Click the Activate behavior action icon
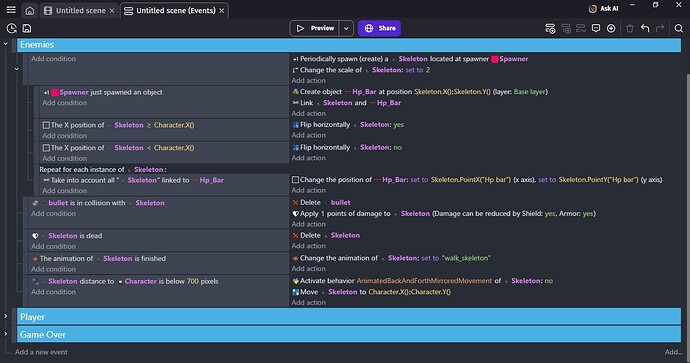This screenshot has height=363, width=690. click(x=296, y=281)
